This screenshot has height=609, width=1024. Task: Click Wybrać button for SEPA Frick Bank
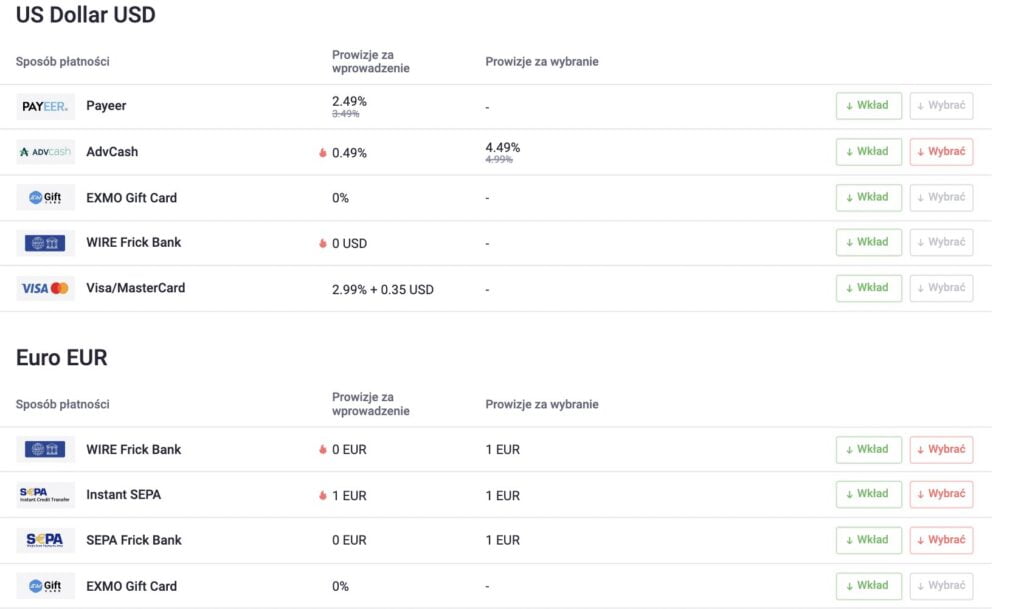[941, 540]
